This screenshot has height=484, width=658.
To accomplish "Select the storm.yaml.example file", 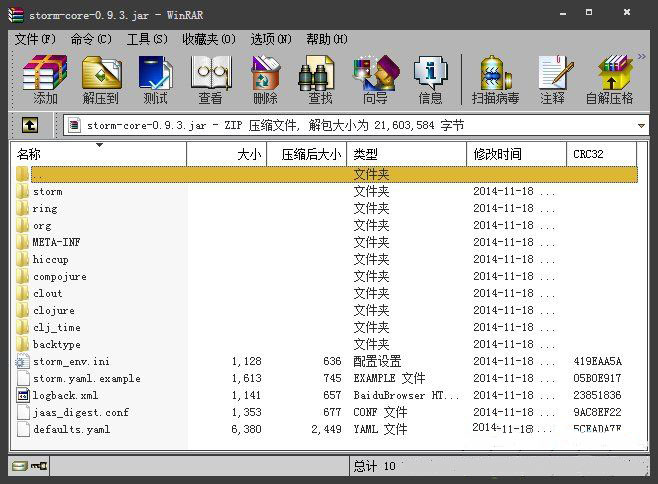I will click(86, 379).
